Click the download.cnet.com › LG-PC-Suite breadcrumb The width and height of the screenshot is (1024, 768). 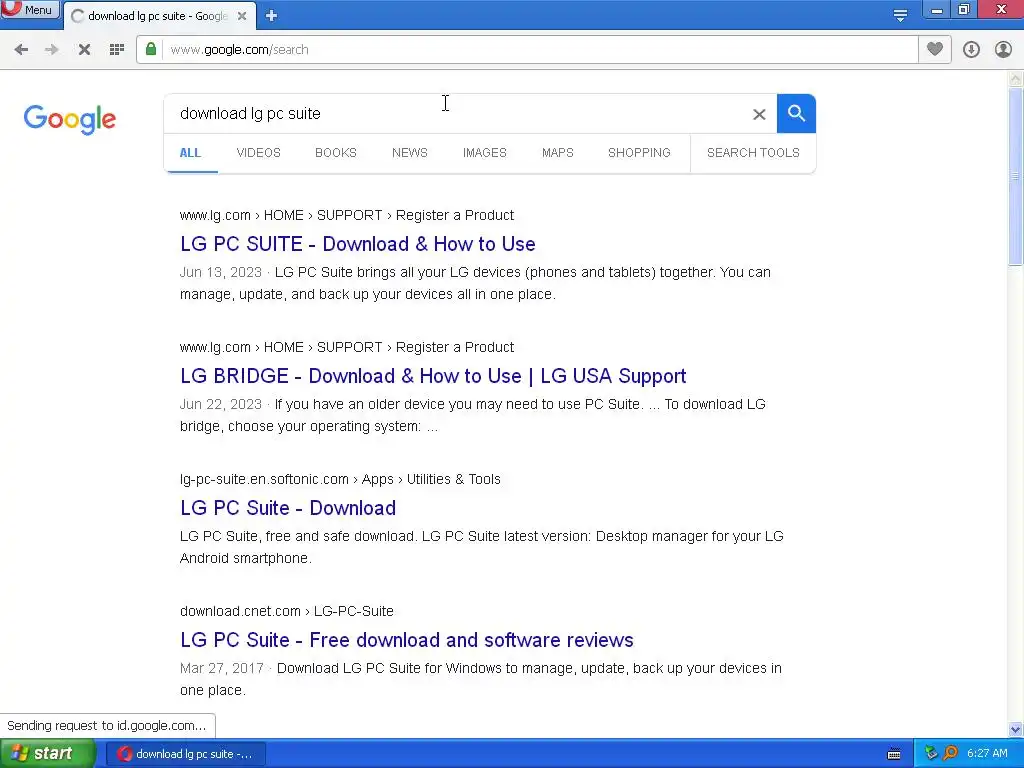tap(287, 611)
